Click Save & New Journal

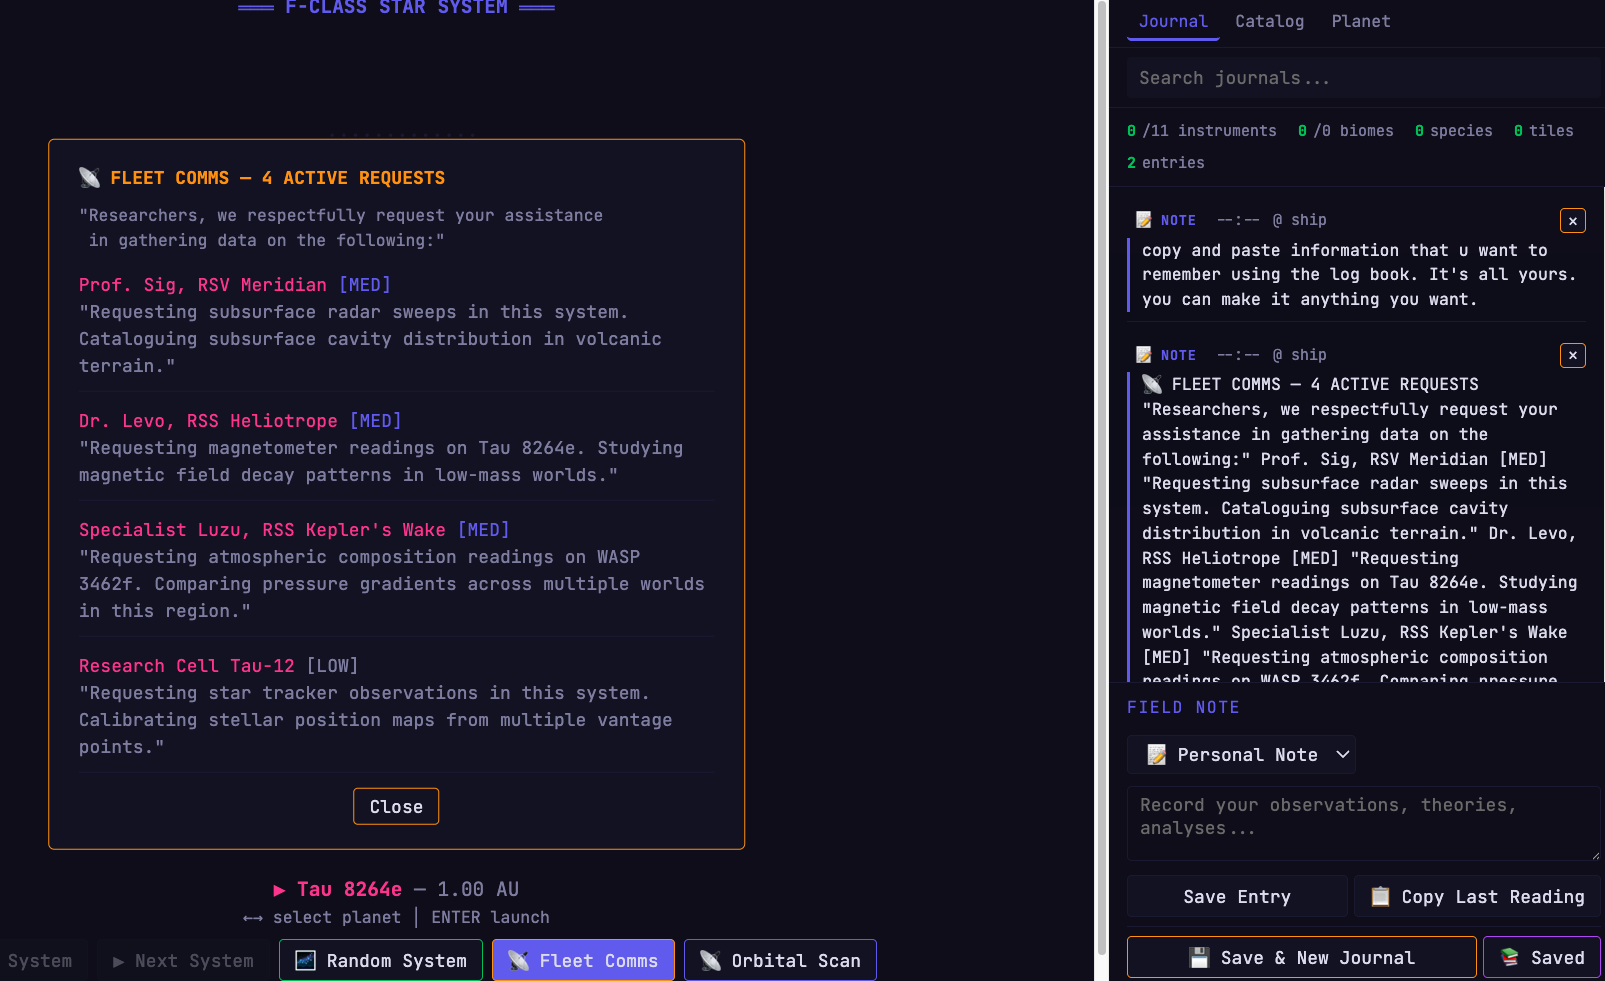(1301, 958)
